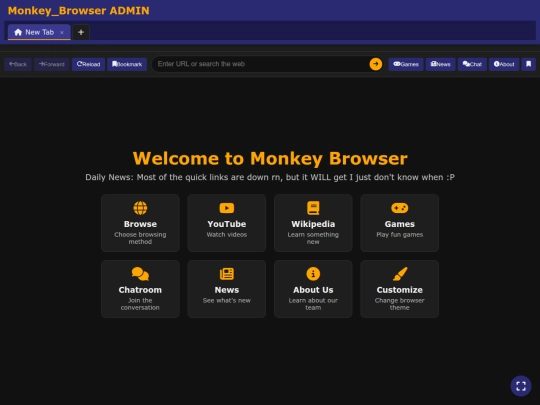Click the orange go arrow button

(x=376, y=64)
